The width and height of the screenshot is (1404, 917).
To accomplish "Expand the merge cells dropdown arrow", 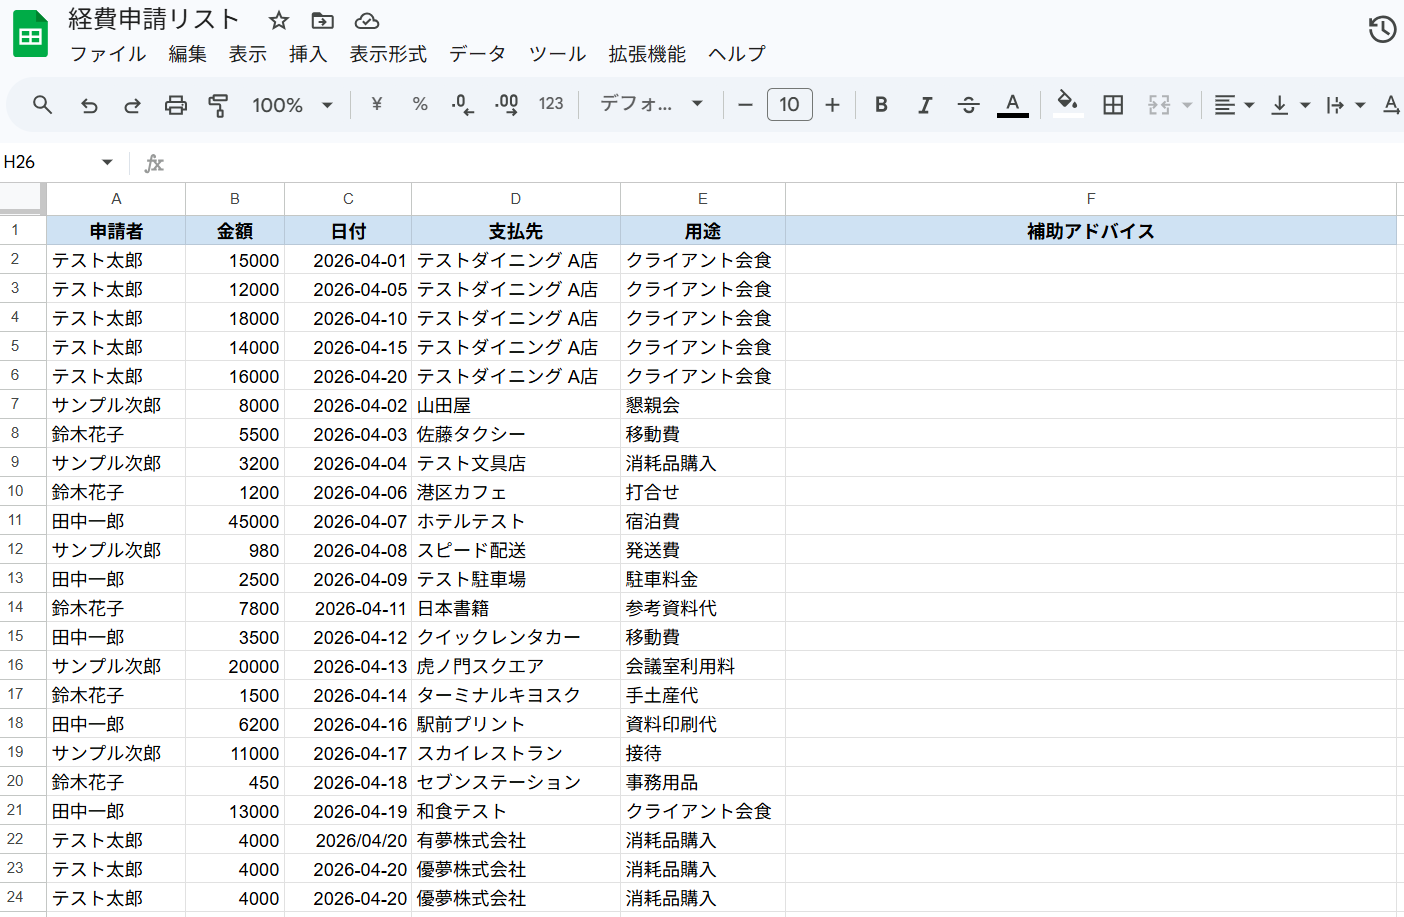I will tap(1187, 104).
